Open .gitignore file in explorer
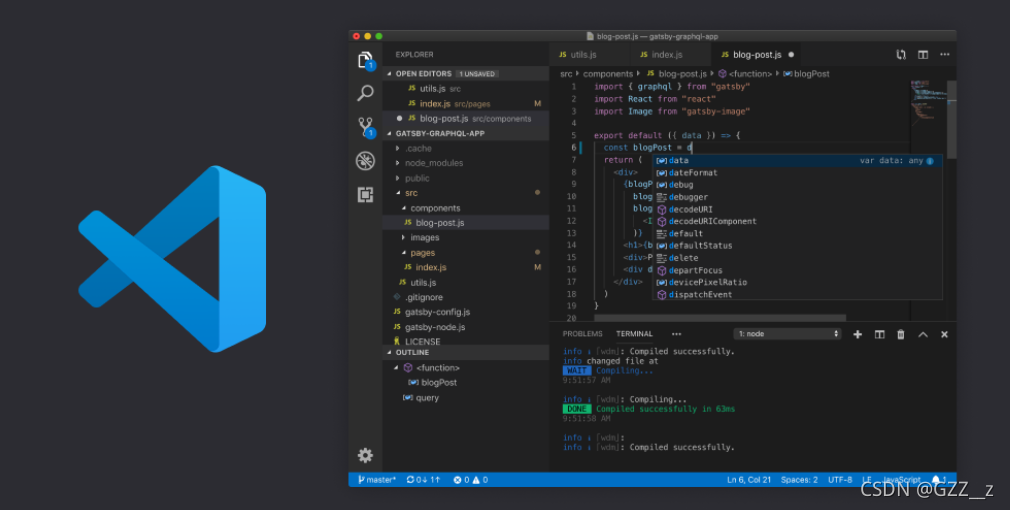This screenshot has height=510, width=1010. point(466,297)
